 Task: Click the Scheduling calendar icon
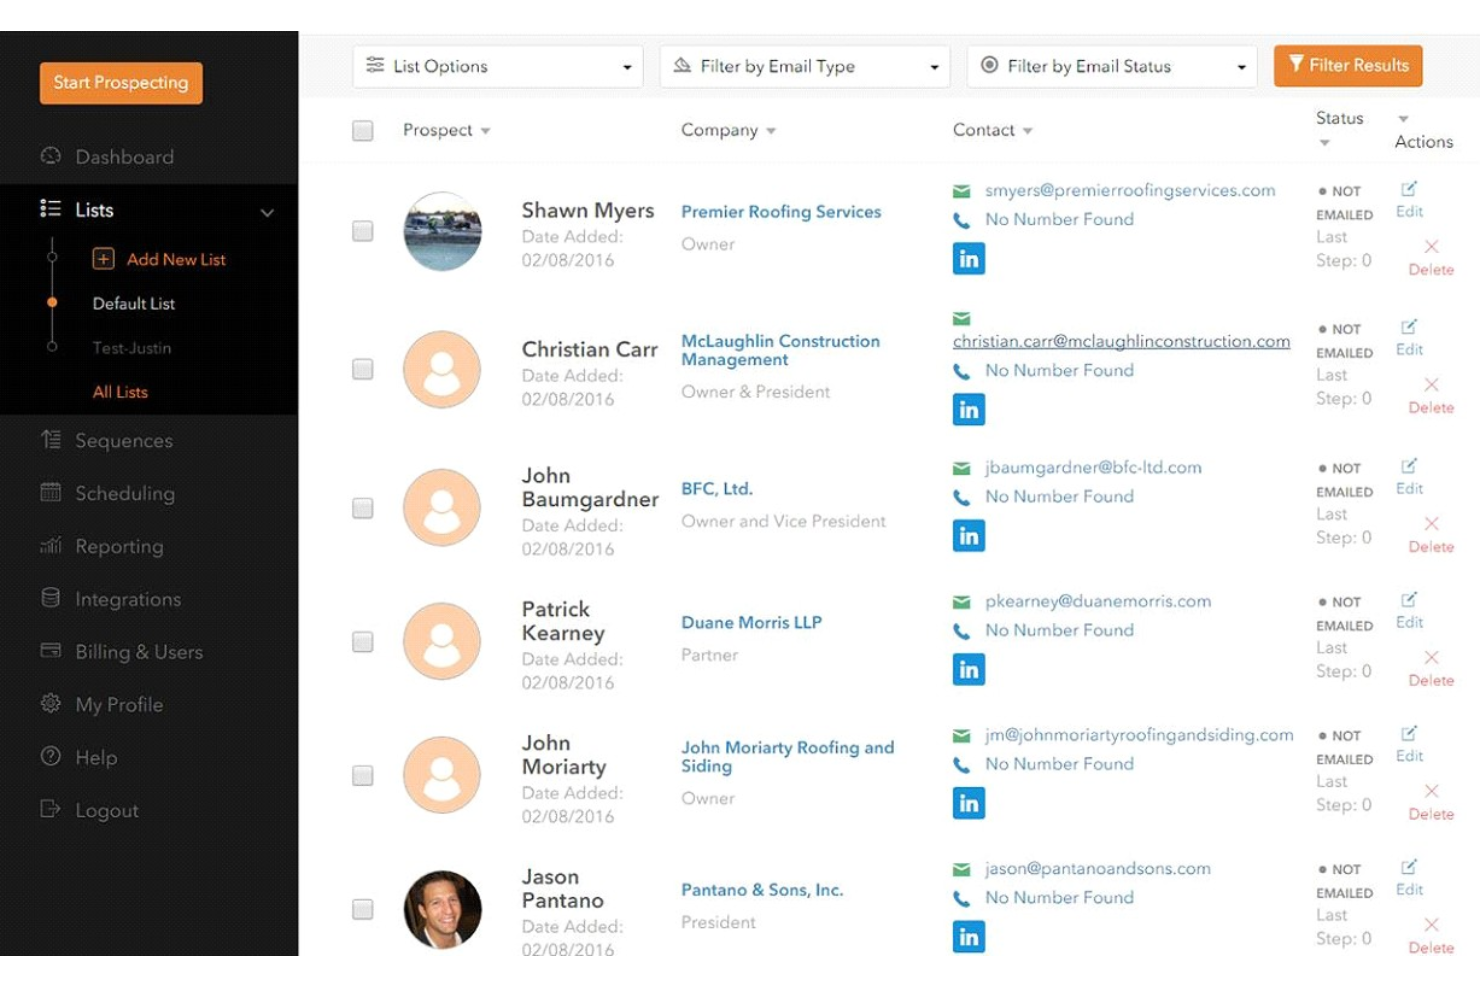(50, 492)
